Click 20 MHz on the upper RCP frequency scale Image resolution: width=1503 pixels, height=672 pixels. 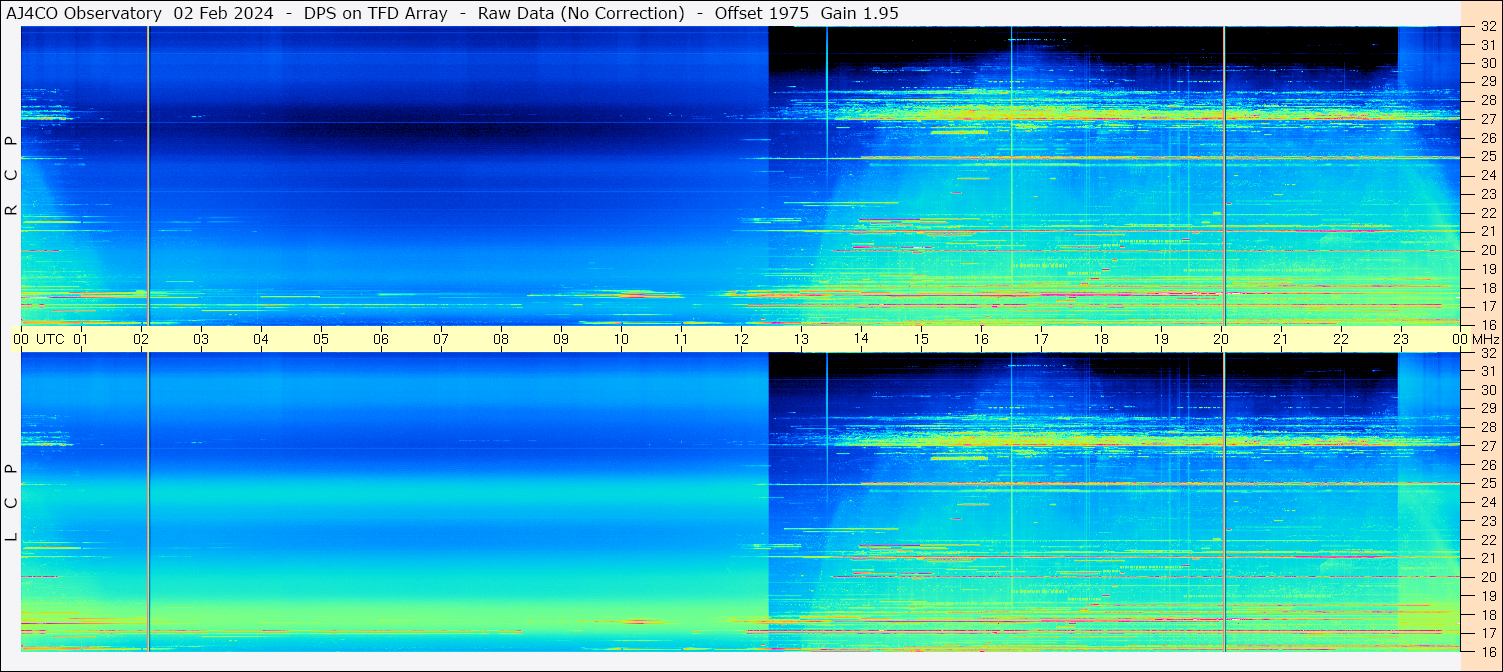click(x=1487, y=250)
